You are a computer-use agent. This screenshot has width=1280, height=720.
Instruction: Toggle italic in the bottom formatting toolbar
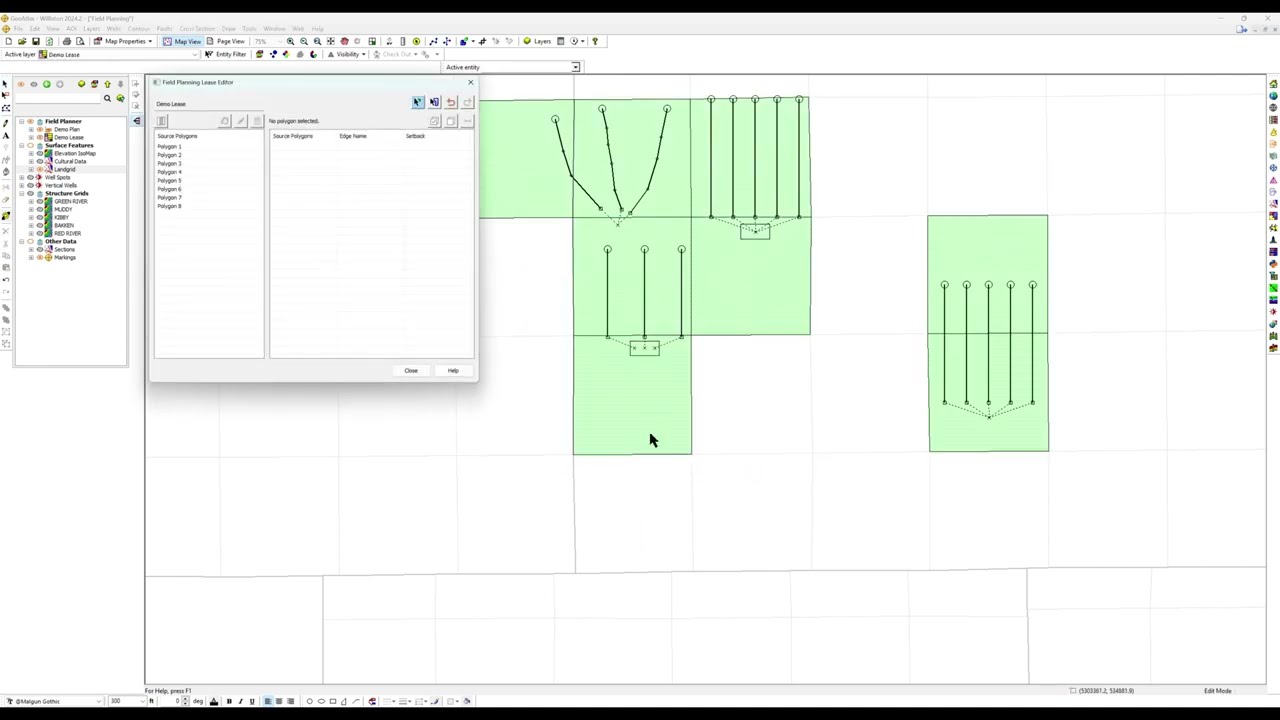240,701
